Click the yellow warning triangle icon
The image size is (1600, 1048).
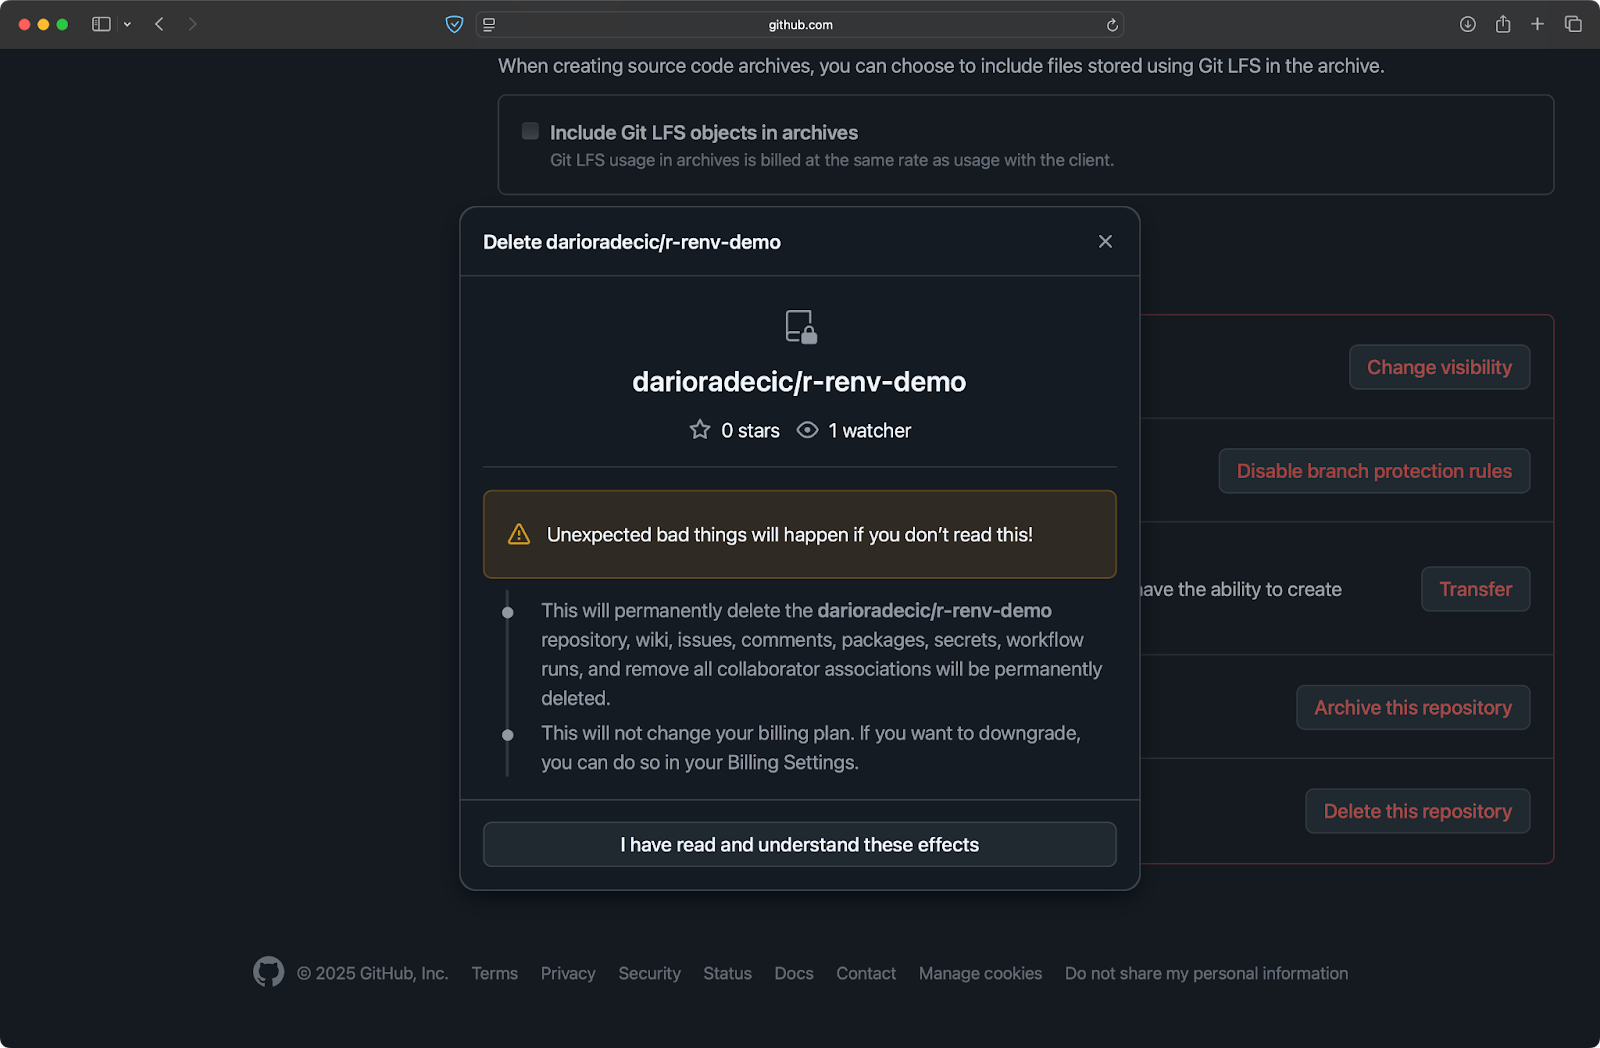point(519,534)
